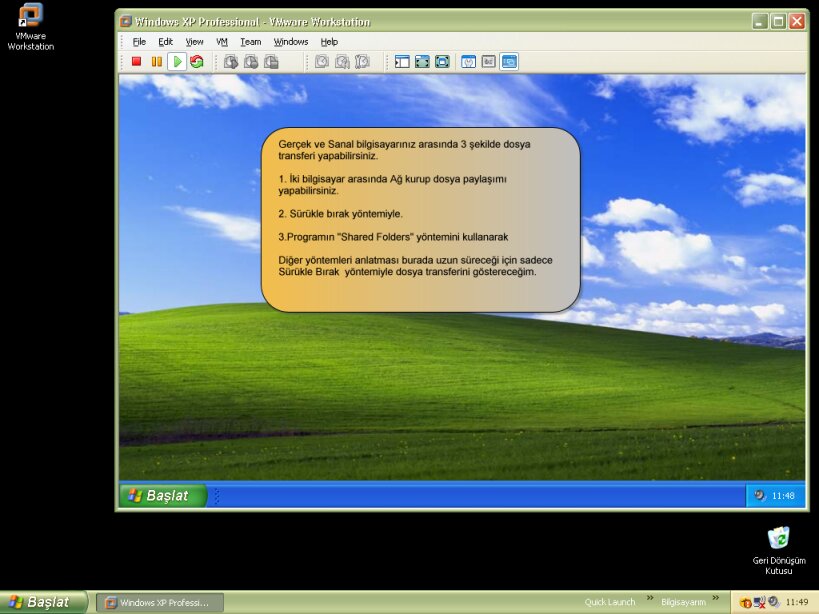Open the Windows menu
Screen dimensions: 819x614
(291, 42)
